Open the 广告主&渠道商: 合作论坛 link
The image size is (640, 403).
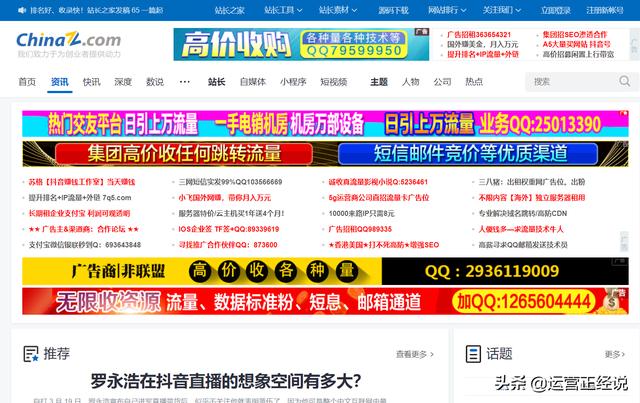(84, 229)
